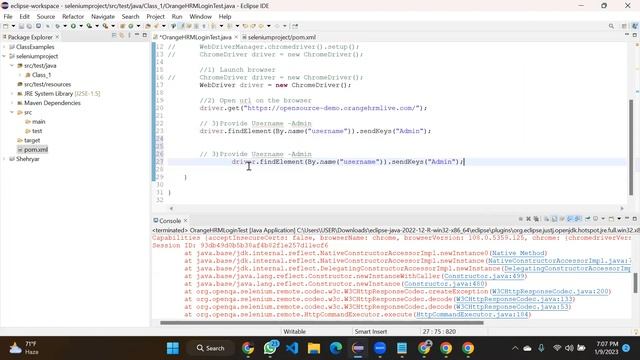This screenshot has height=360, width=640.
Task: Click the New Java Class toolbar icon
Action: click(x=131, y=26)
